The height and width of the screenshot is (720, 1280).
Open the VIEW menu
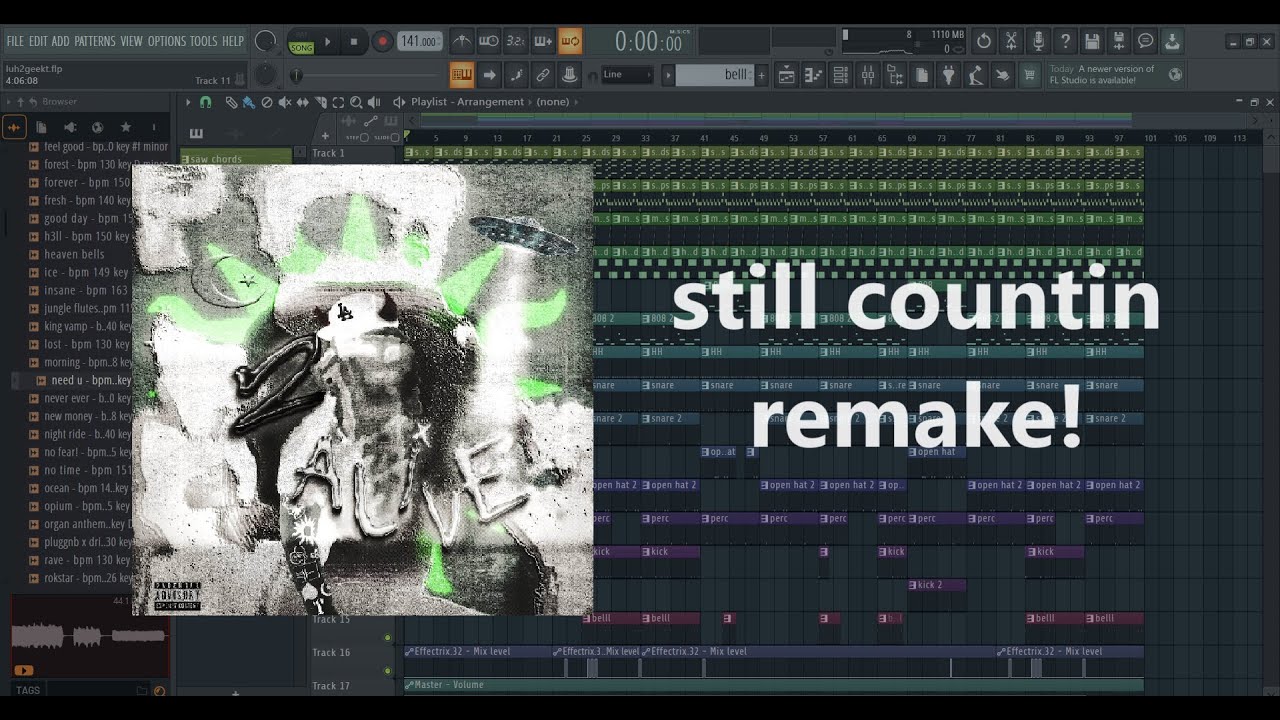tap(131, 41)
